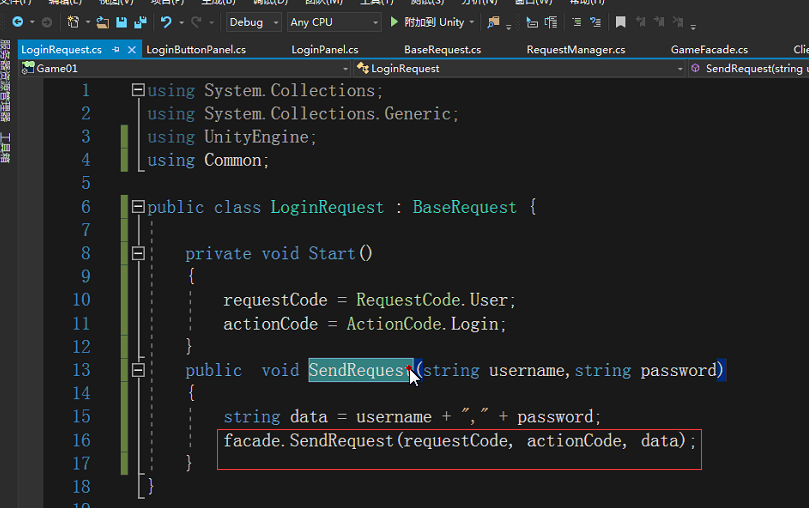Click the green play Attach icon
The width and height of the screenshot is (809, 508).
(394, 22)
